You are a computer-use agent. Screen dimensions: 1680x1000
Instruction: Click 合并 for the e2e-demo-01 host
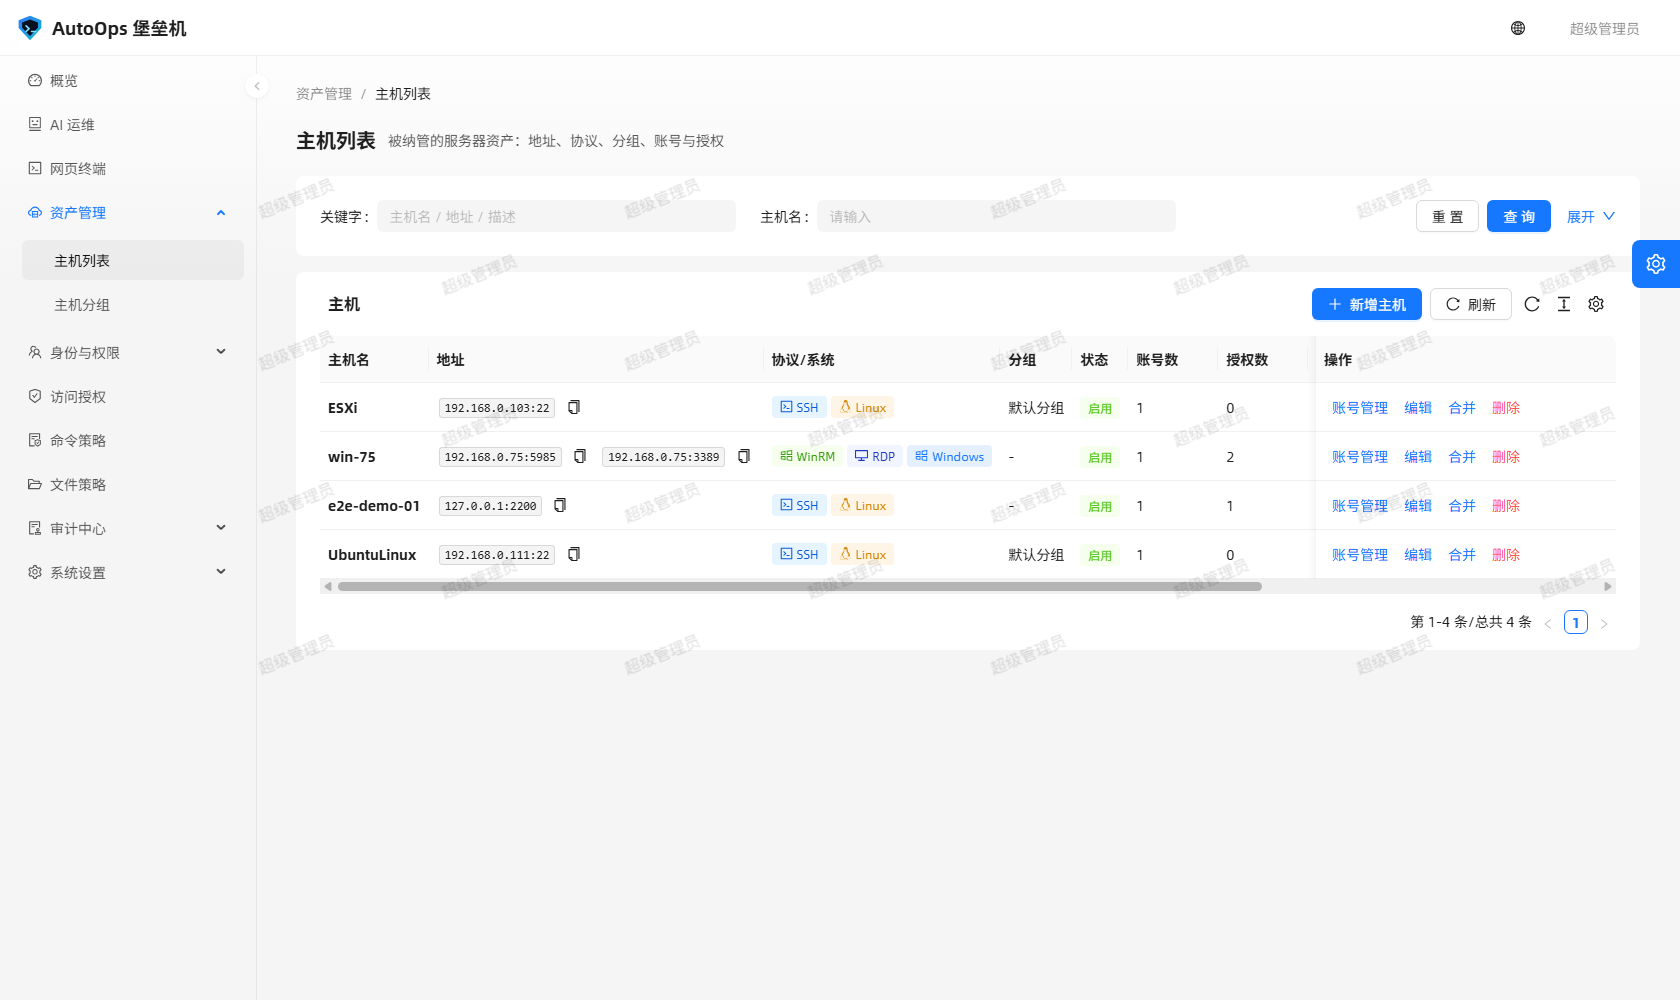pos(1462,505)
